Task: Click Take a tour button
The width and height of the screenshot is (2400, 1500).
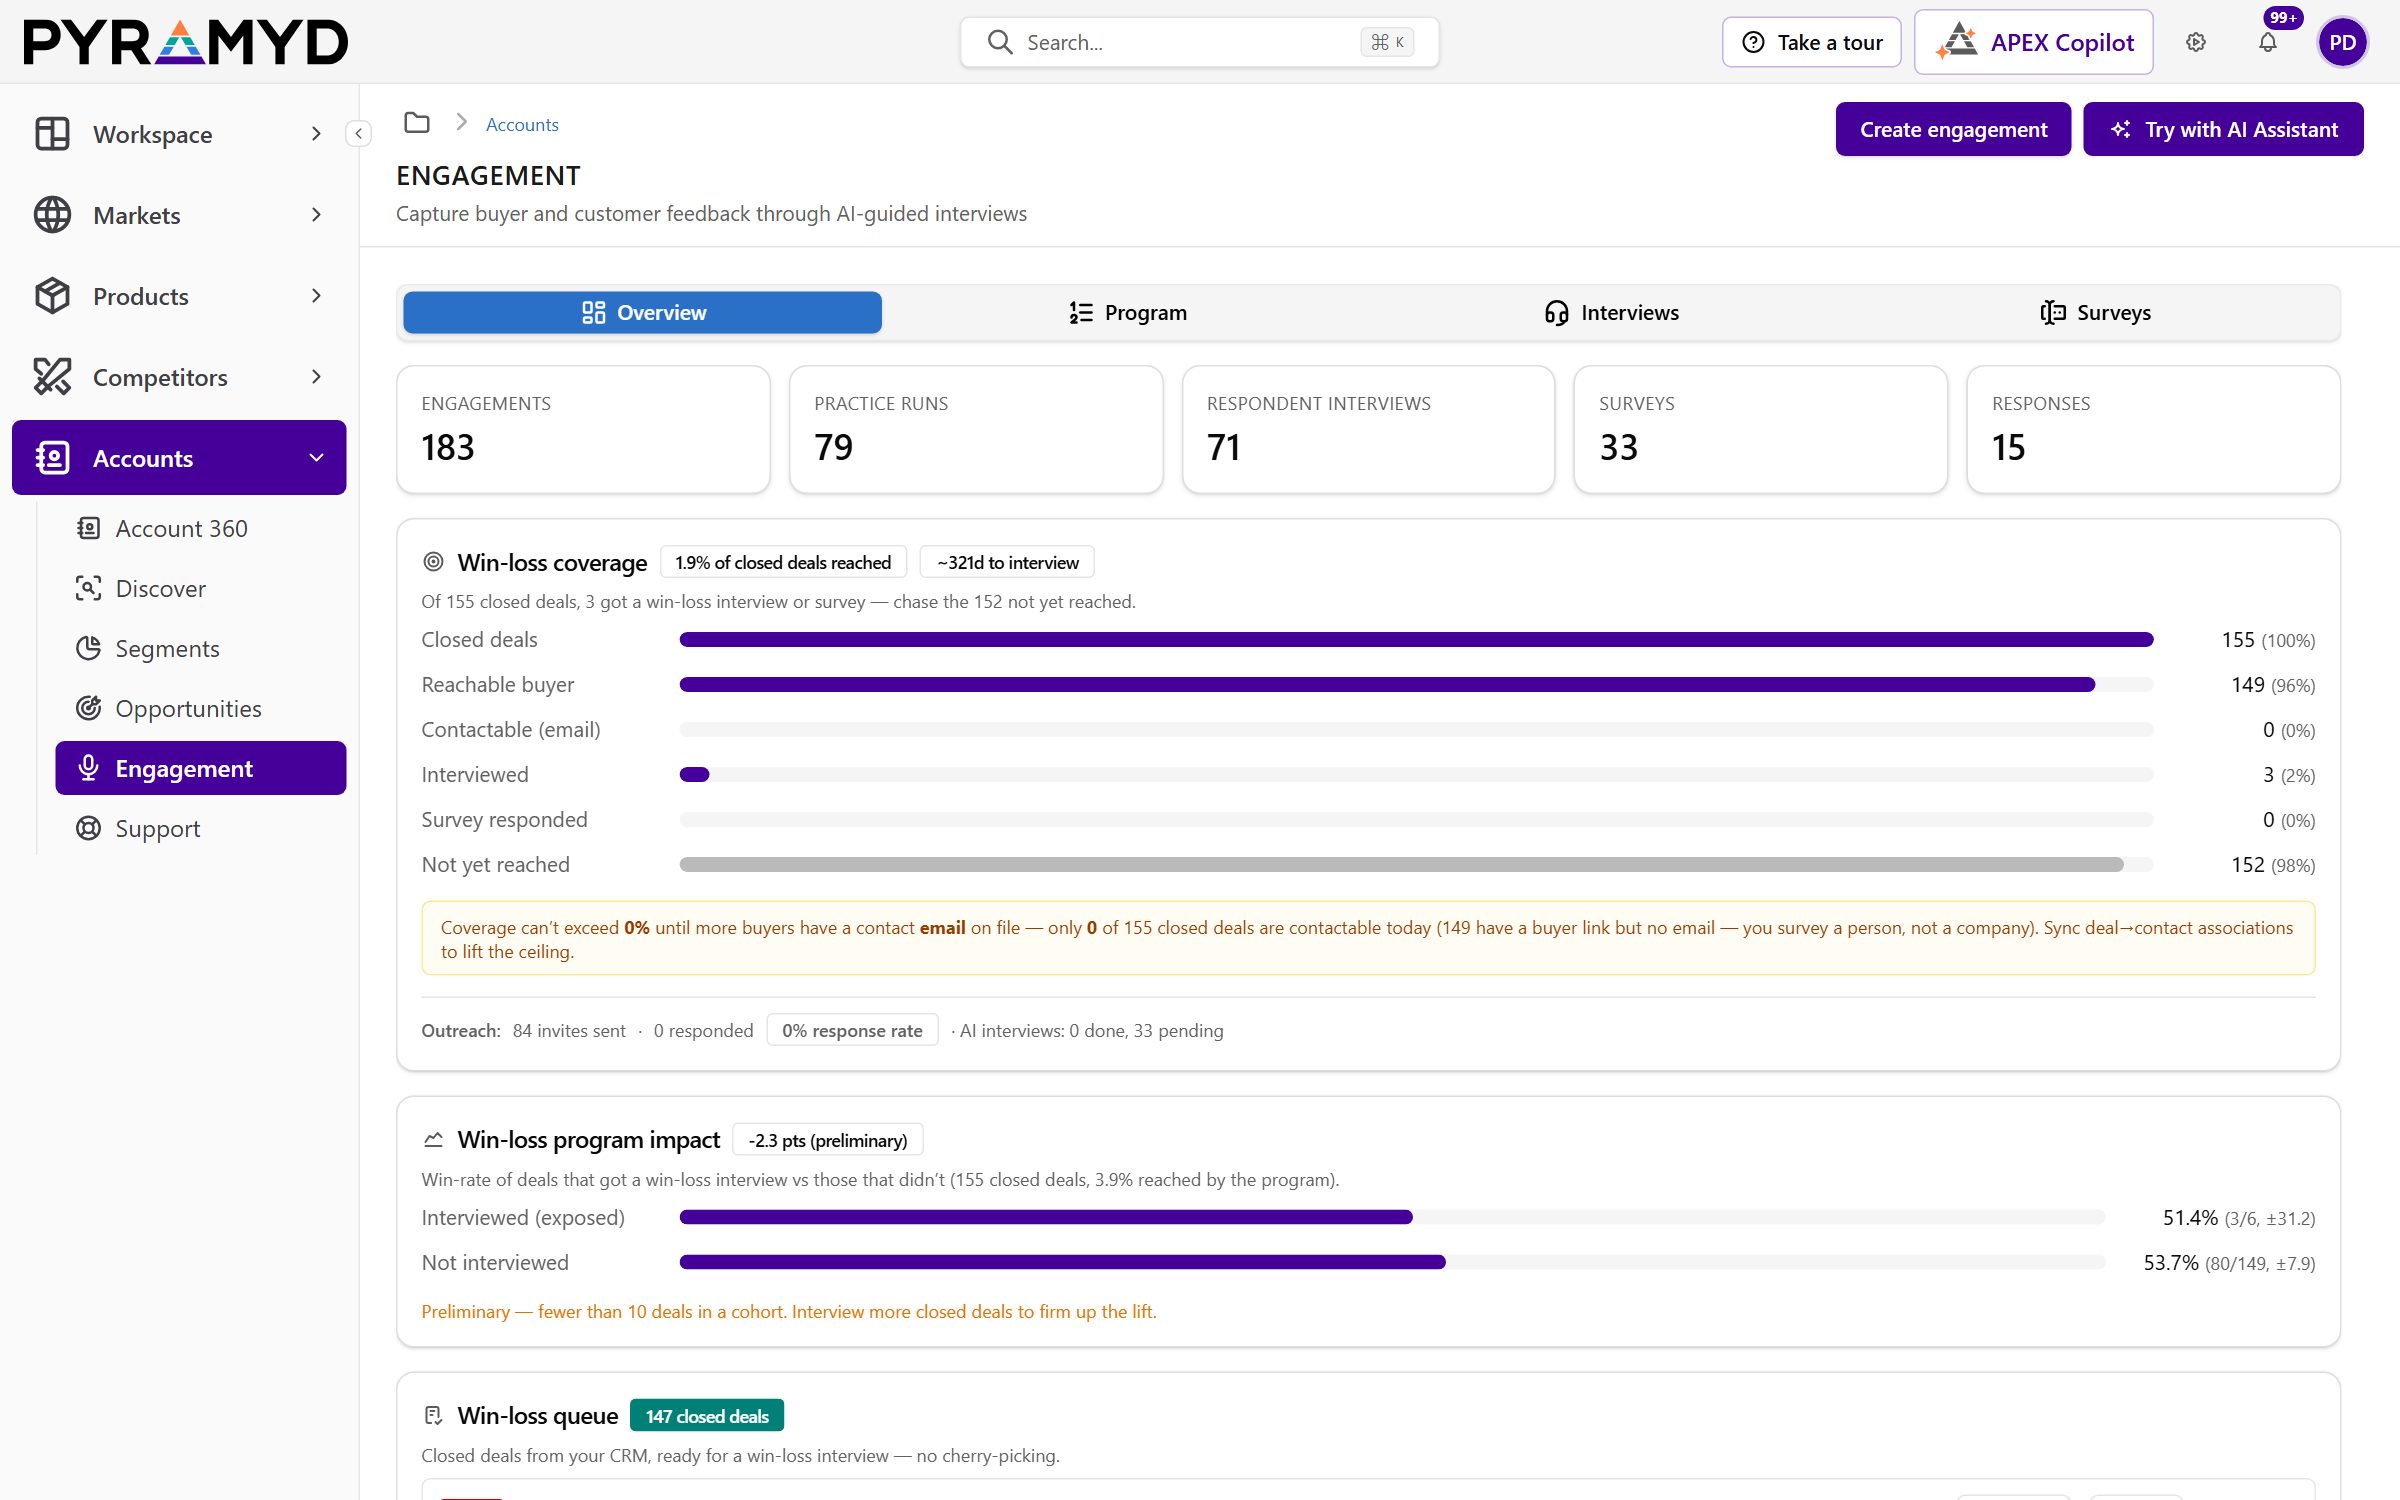Action: pyautogui.click(x=1811, y=42)
